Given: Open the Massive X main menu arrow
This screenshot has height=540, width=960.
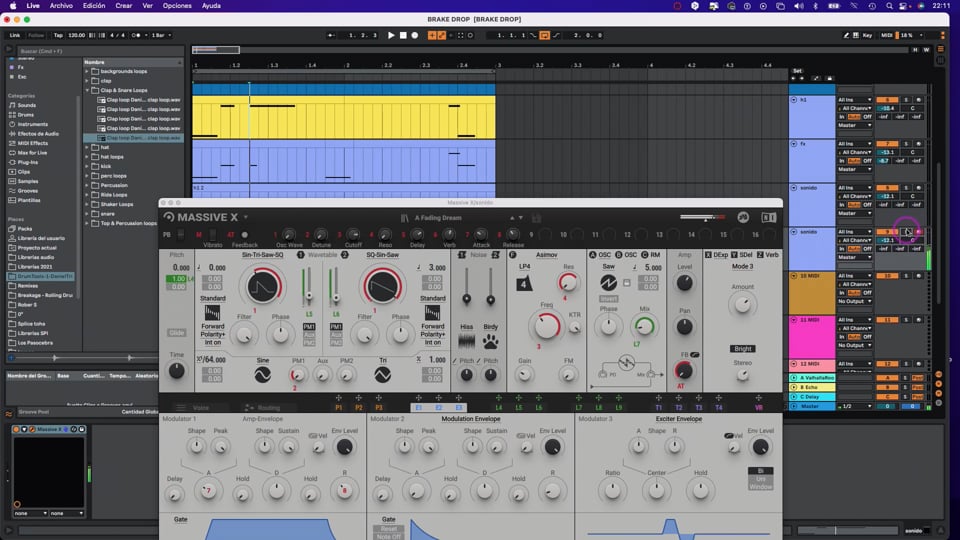Looking at the screenshot, I should 246,217.
